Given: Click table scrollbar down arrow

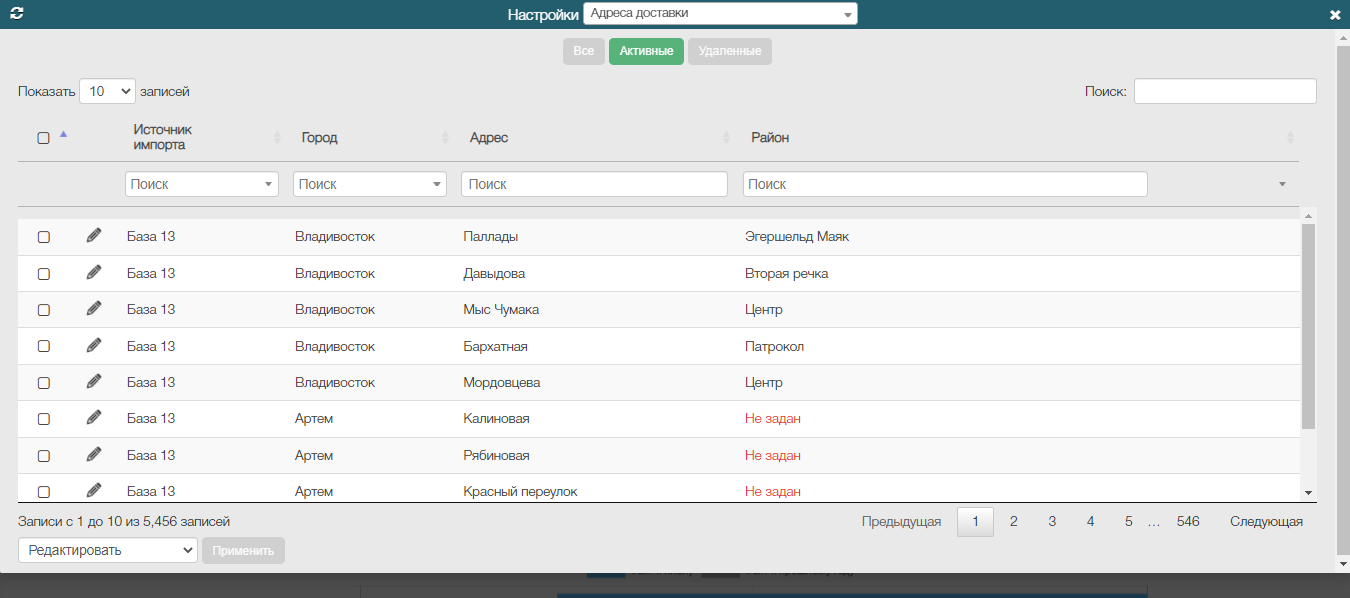Looking at the screenshot, I should 1308,493.
